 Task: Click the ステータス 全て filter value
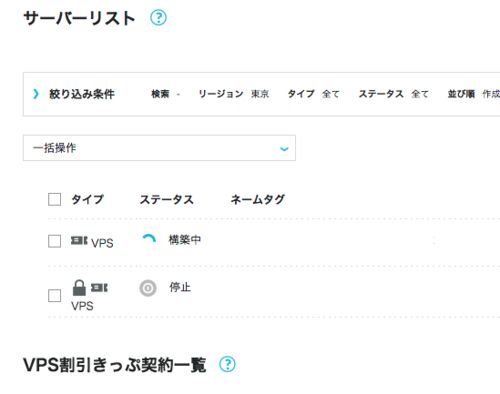[x=420, y=94]
